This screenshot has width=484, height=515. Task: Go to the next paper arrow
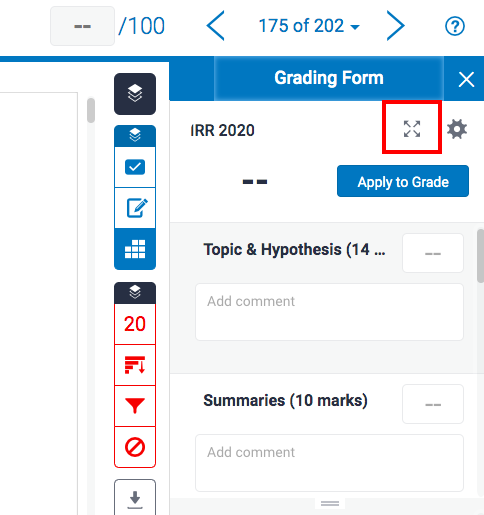coord(396,26)
